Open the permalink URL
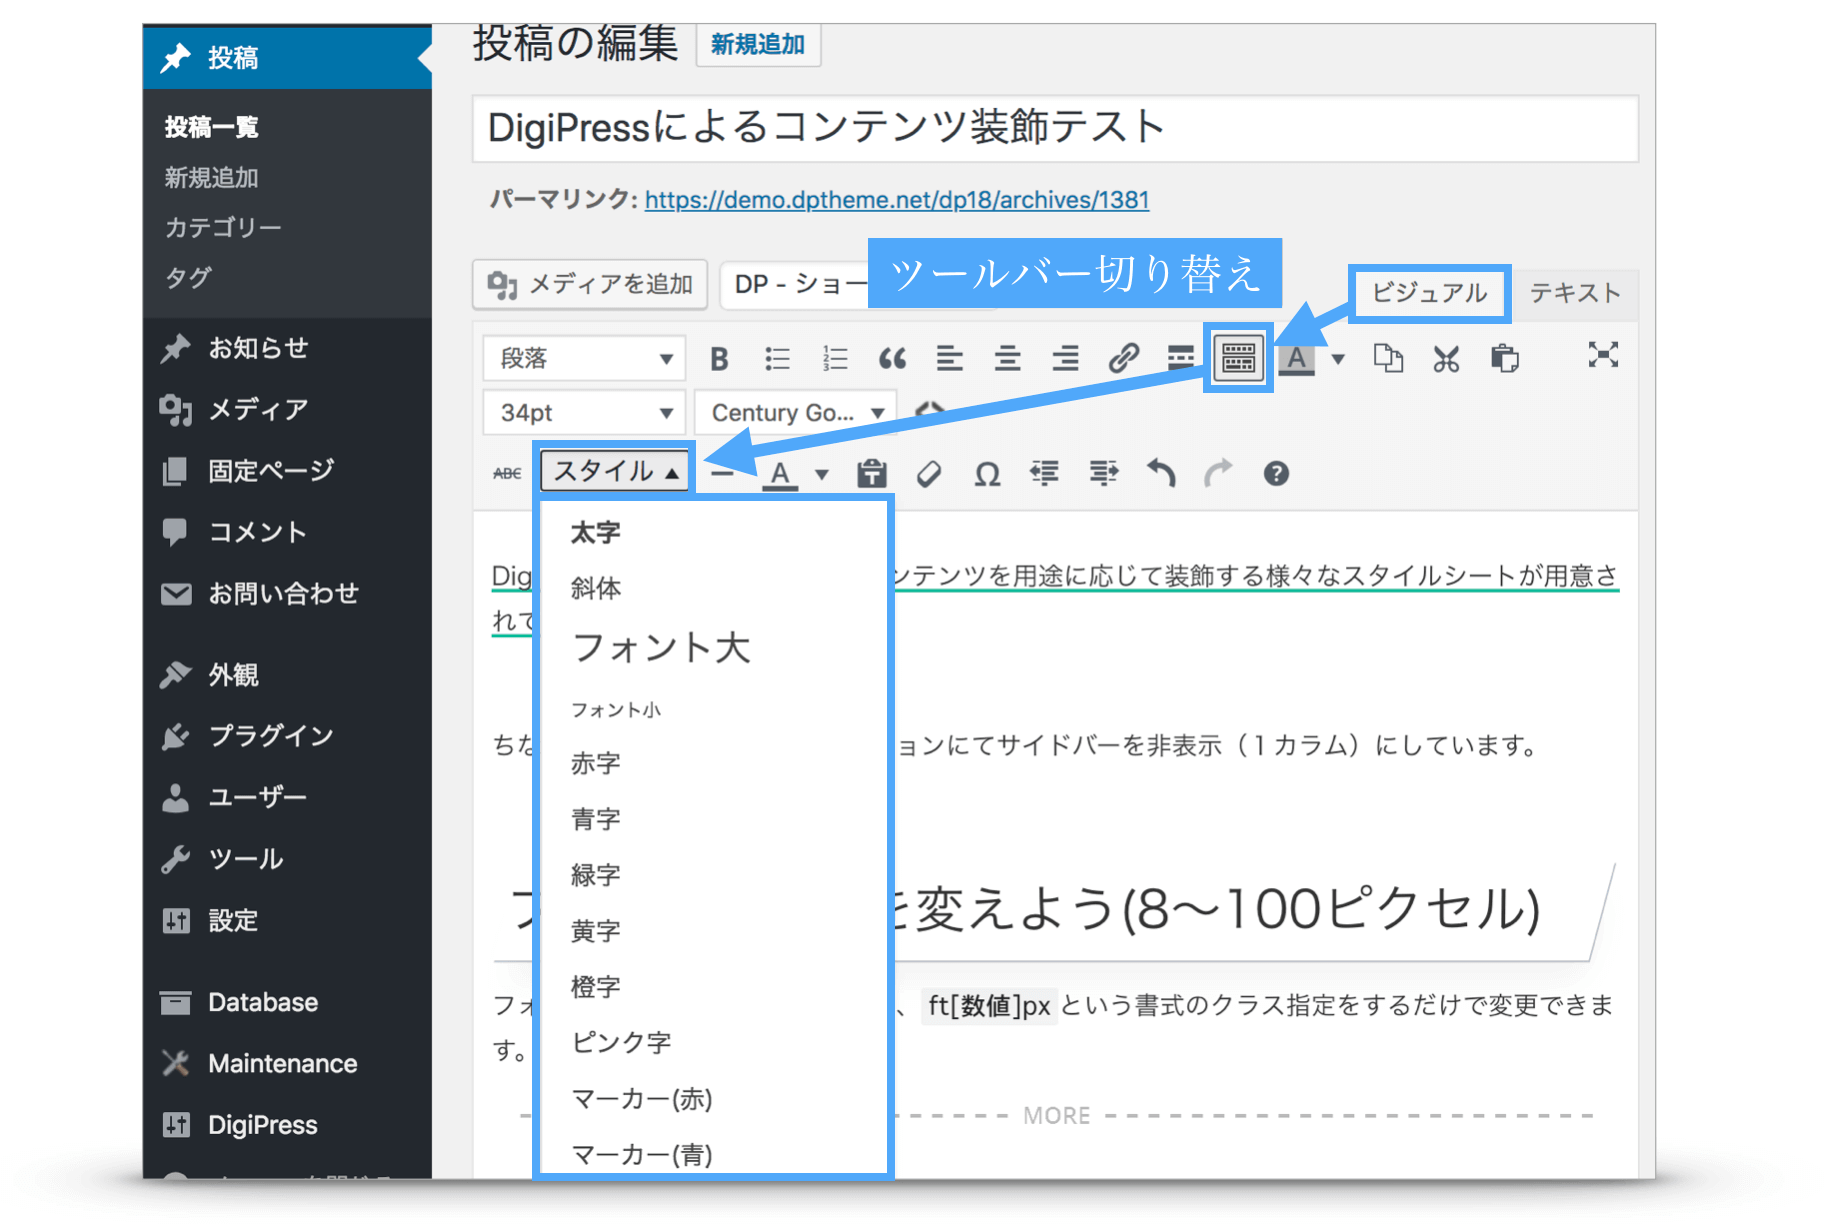Viewport: 1824px width, 1232px height. coord(897,199)
